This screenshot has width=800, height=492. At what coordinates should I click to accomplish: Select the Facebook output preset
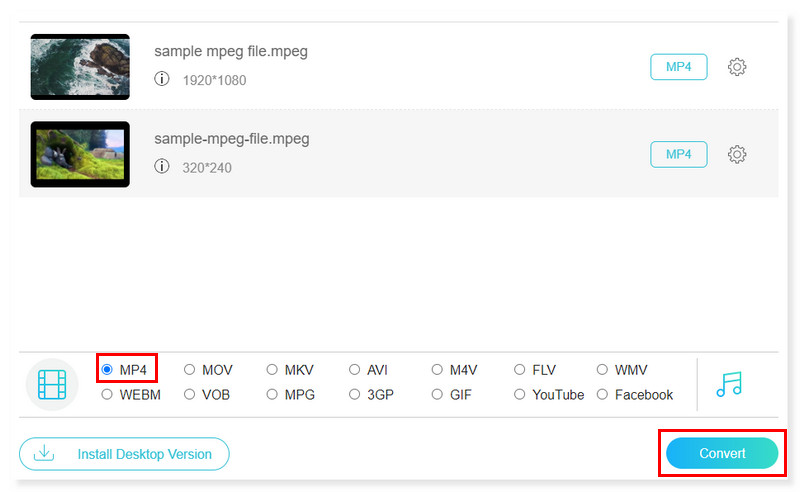click(x=602, y=395)
